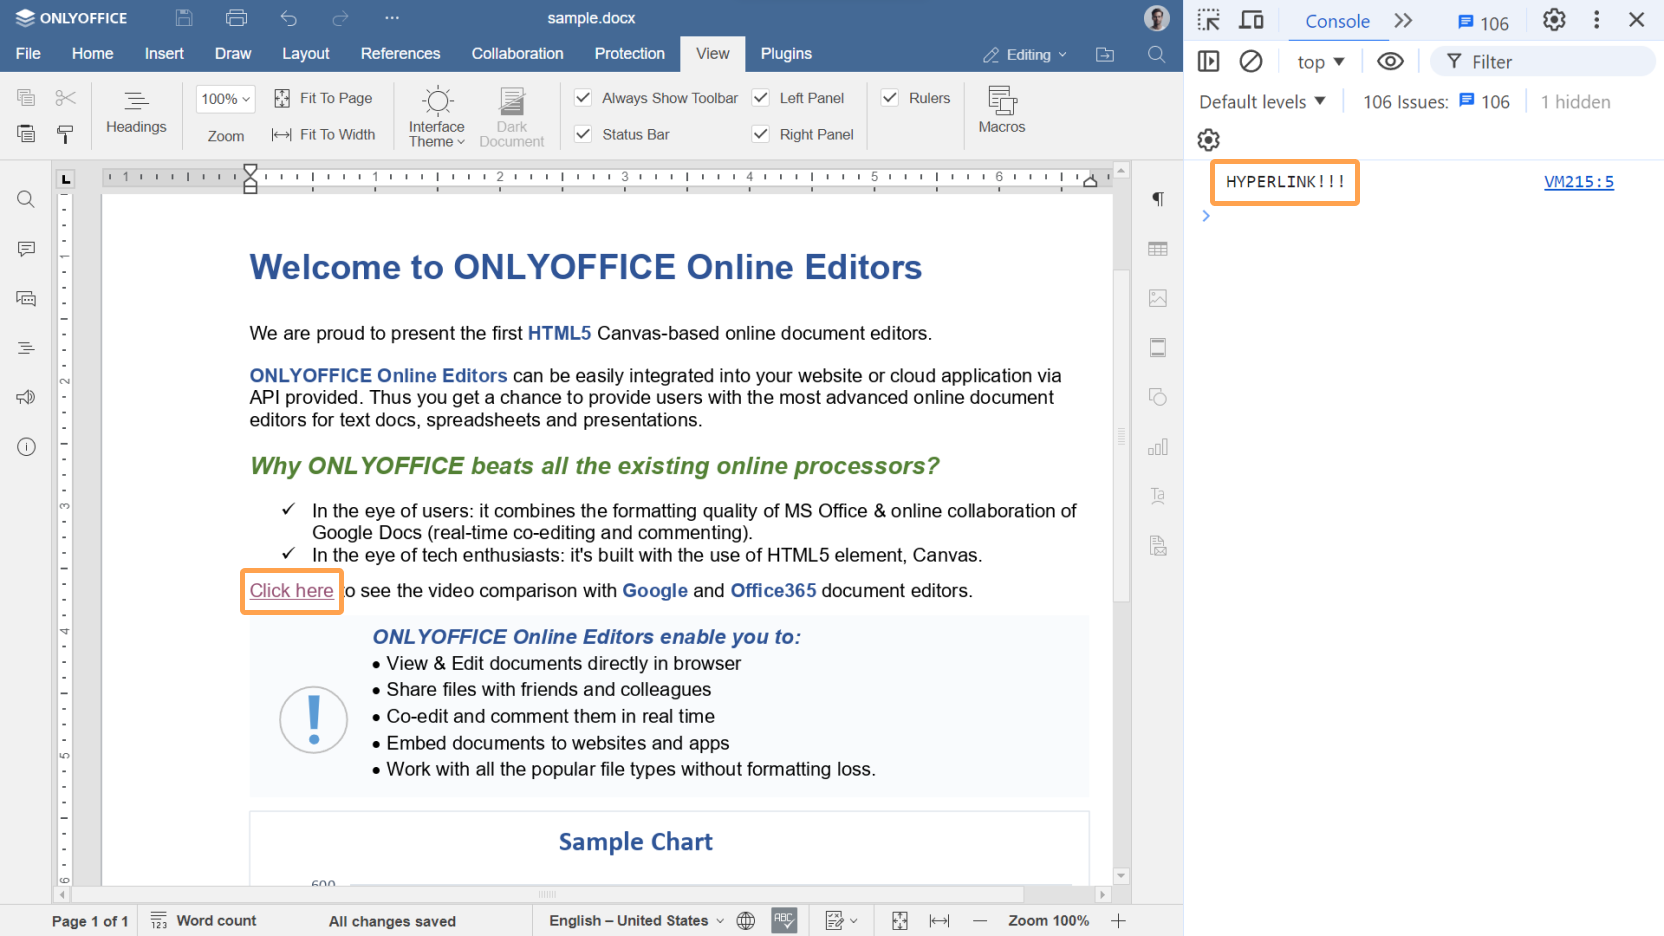Open header and footer settings icon
Screen dimensions: 1664x936
coord(1158,348)
